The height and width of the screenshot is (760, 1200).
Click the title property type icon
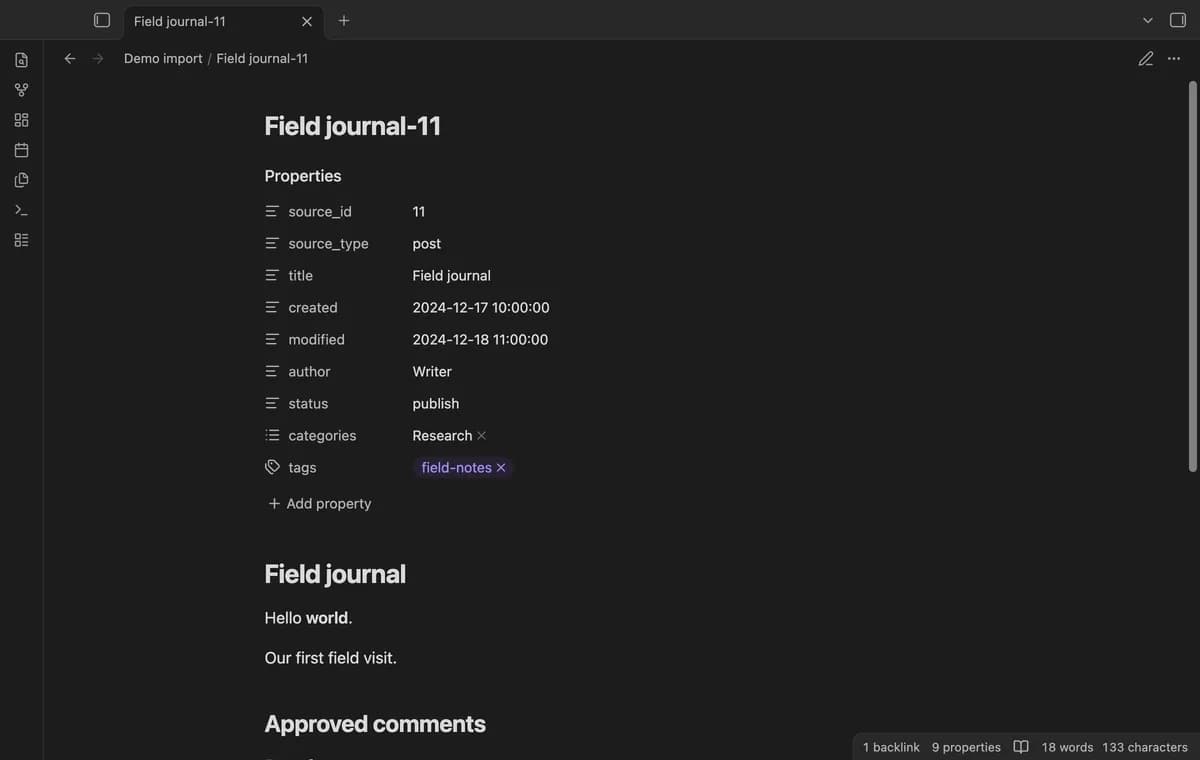(x=272, y=276)
